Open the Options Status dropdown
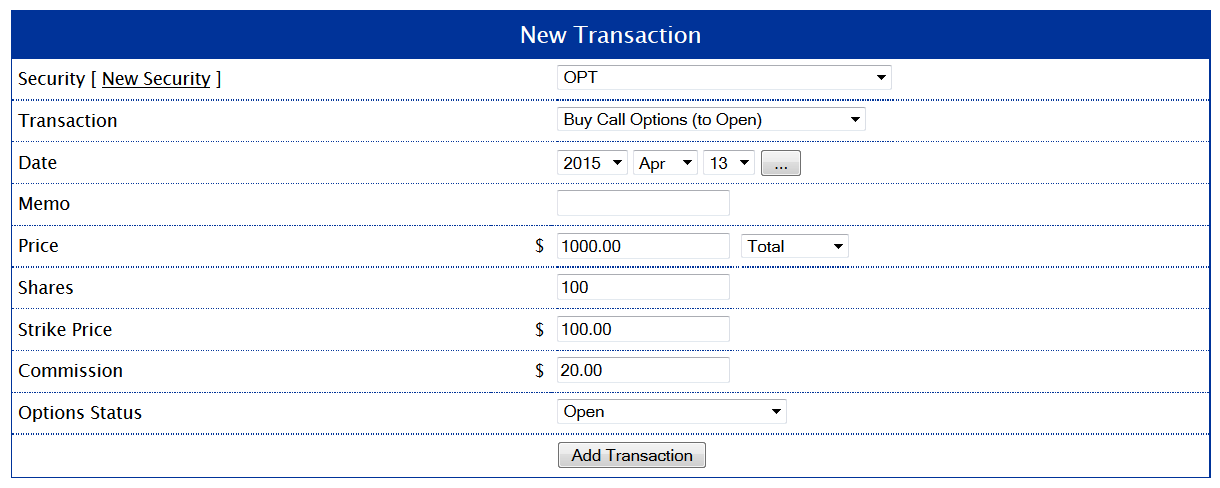1220x488 pixels. [671, 412]
